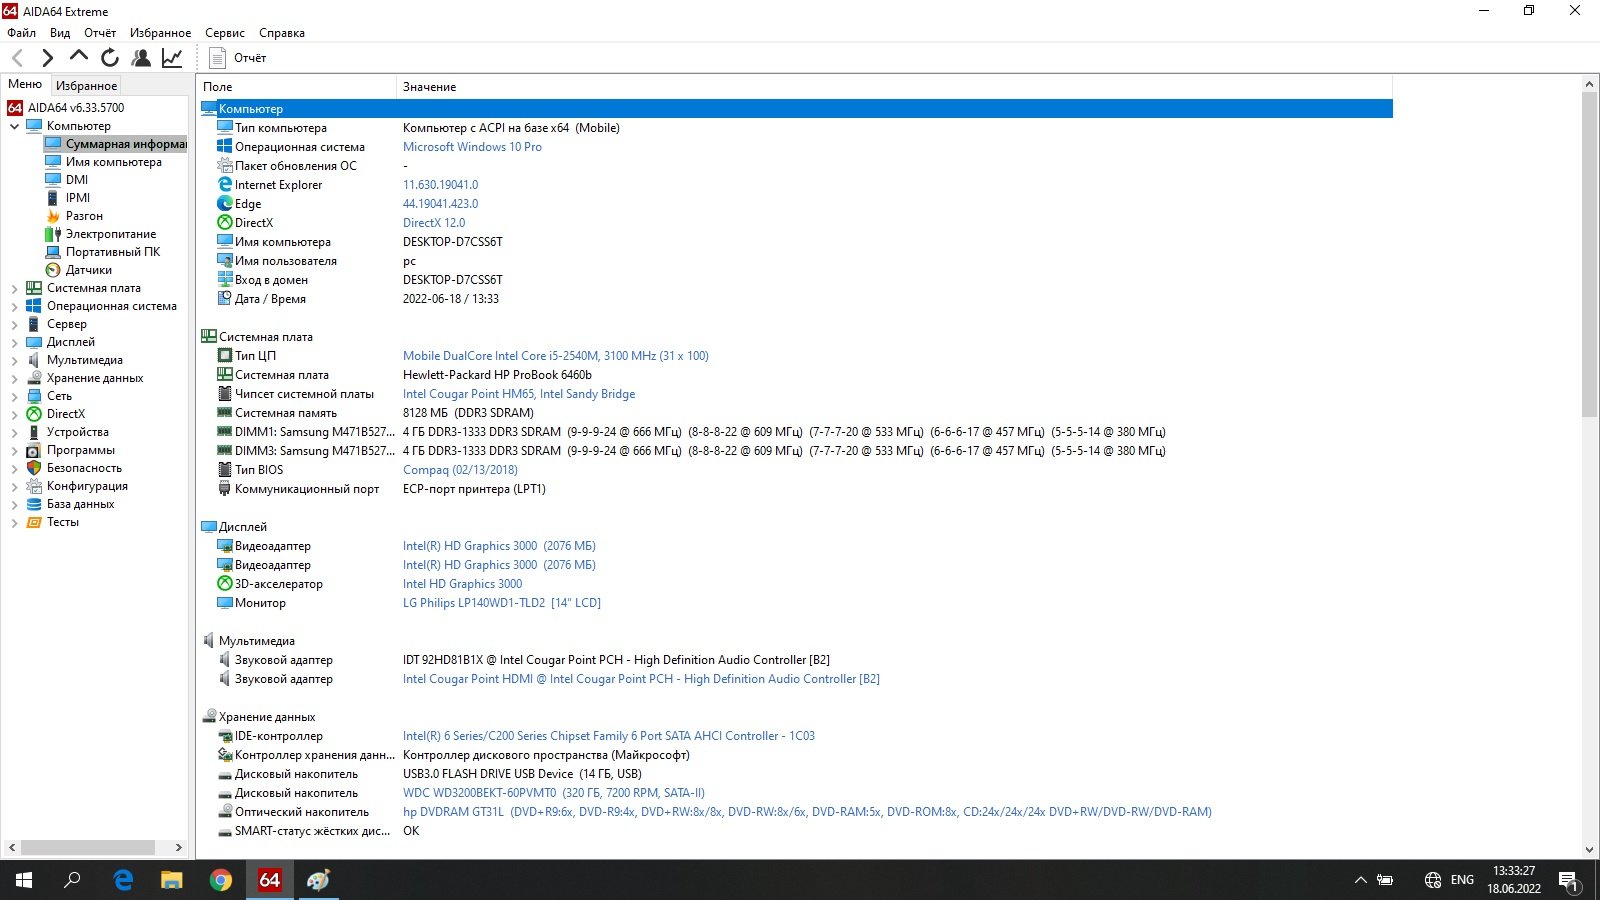Open AIDA64 icon in the taskbar

(x=269, y=880)
